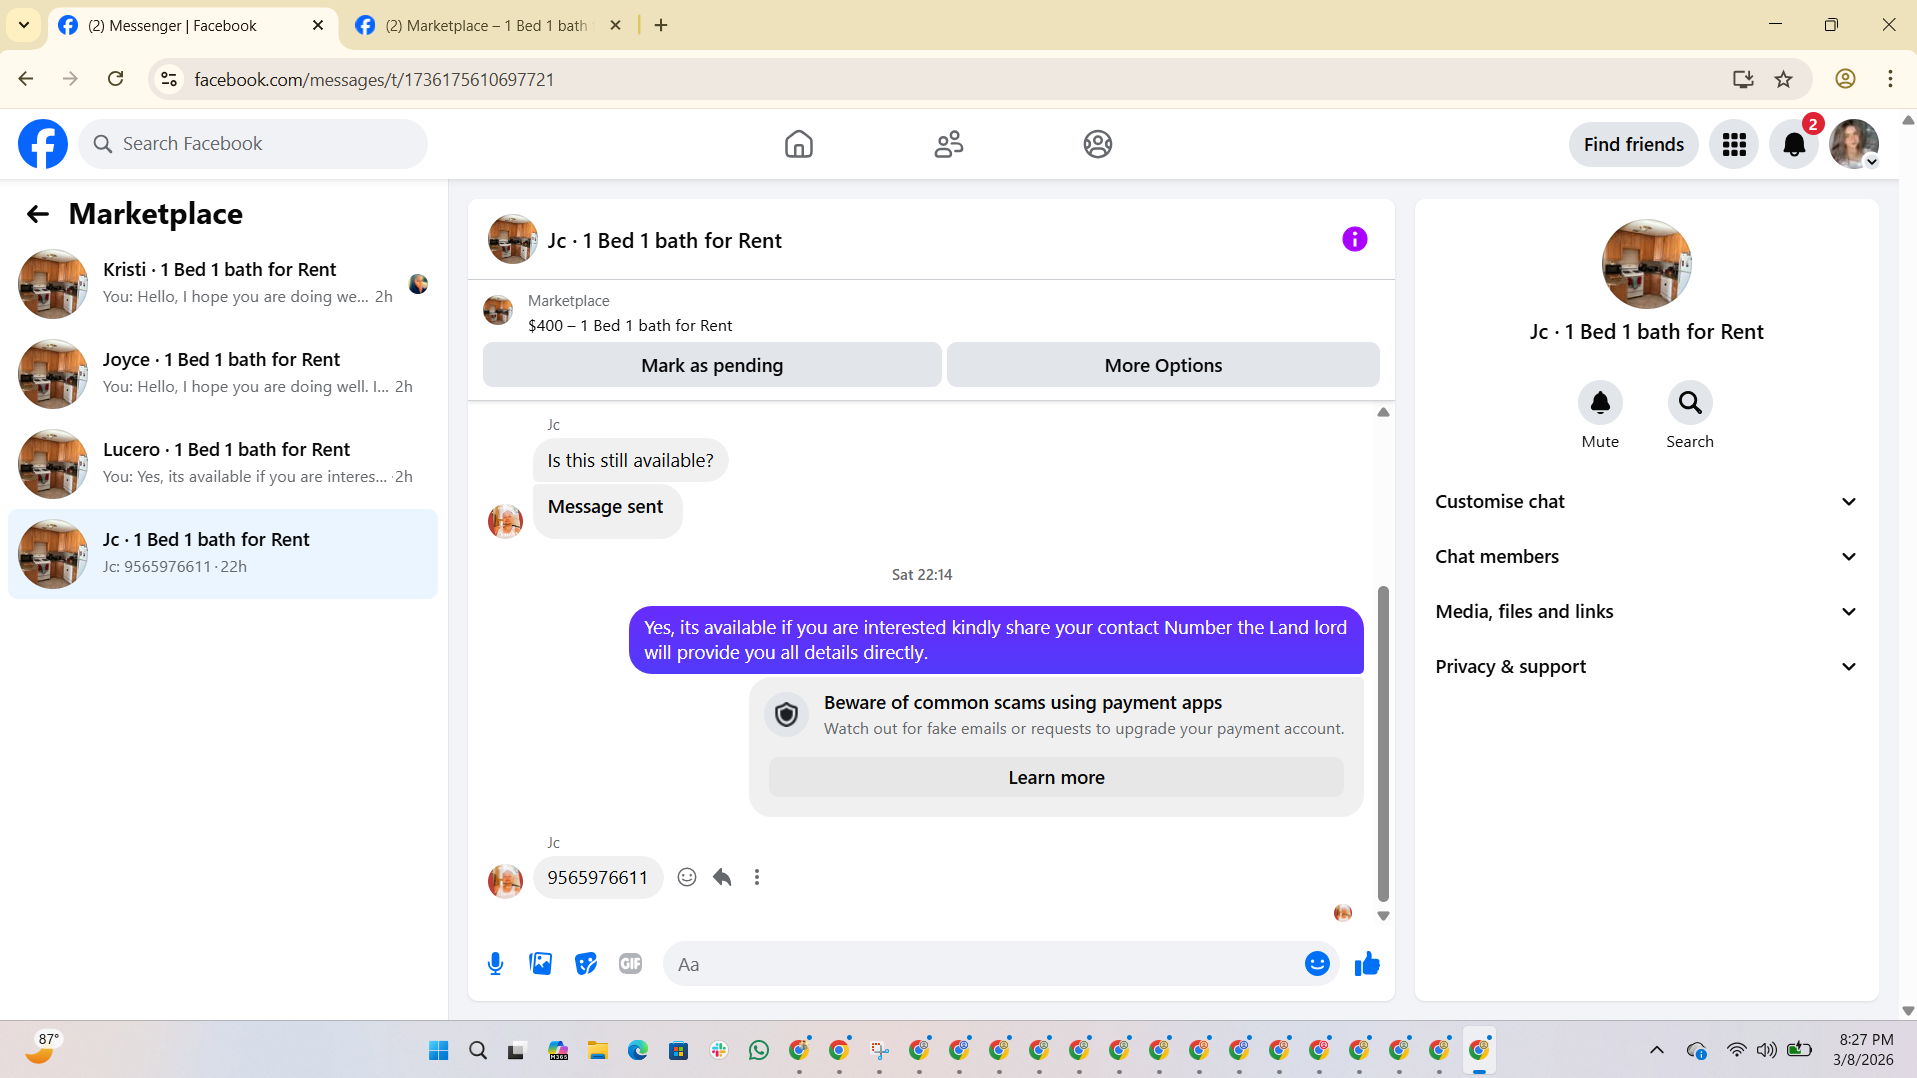Open the $400 – 1 Bed 1 bath listing link

[x=630, y=325]
